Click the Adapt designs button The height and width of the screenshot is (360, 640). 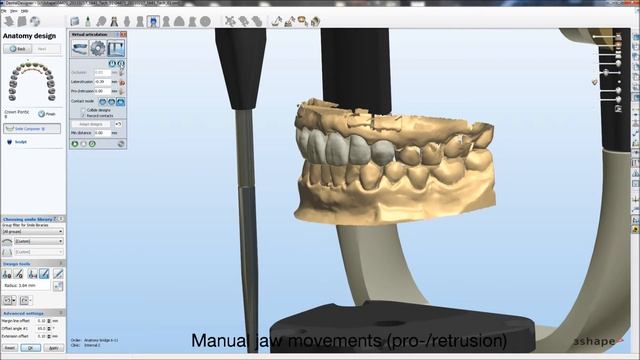[x=91, y=124]
